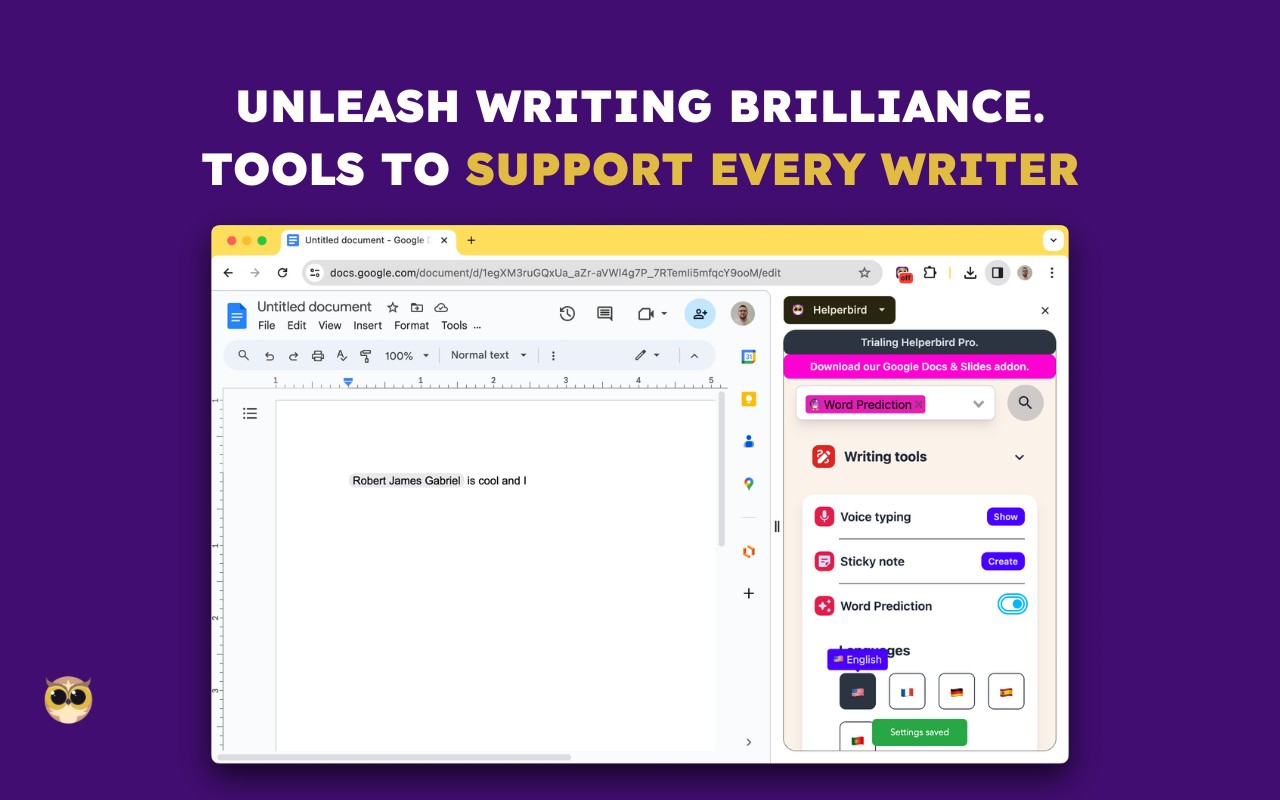This screenshot has height=800, width=1280.
Task: Get add-ons with the plus icon
Action: click(x=748, y=593)
